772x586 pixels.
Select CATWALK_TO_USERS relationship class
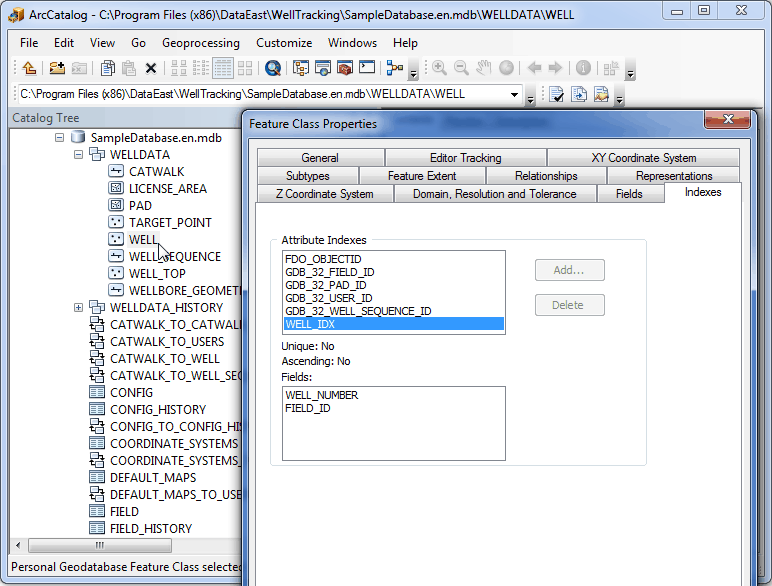(x=167, y=342)
